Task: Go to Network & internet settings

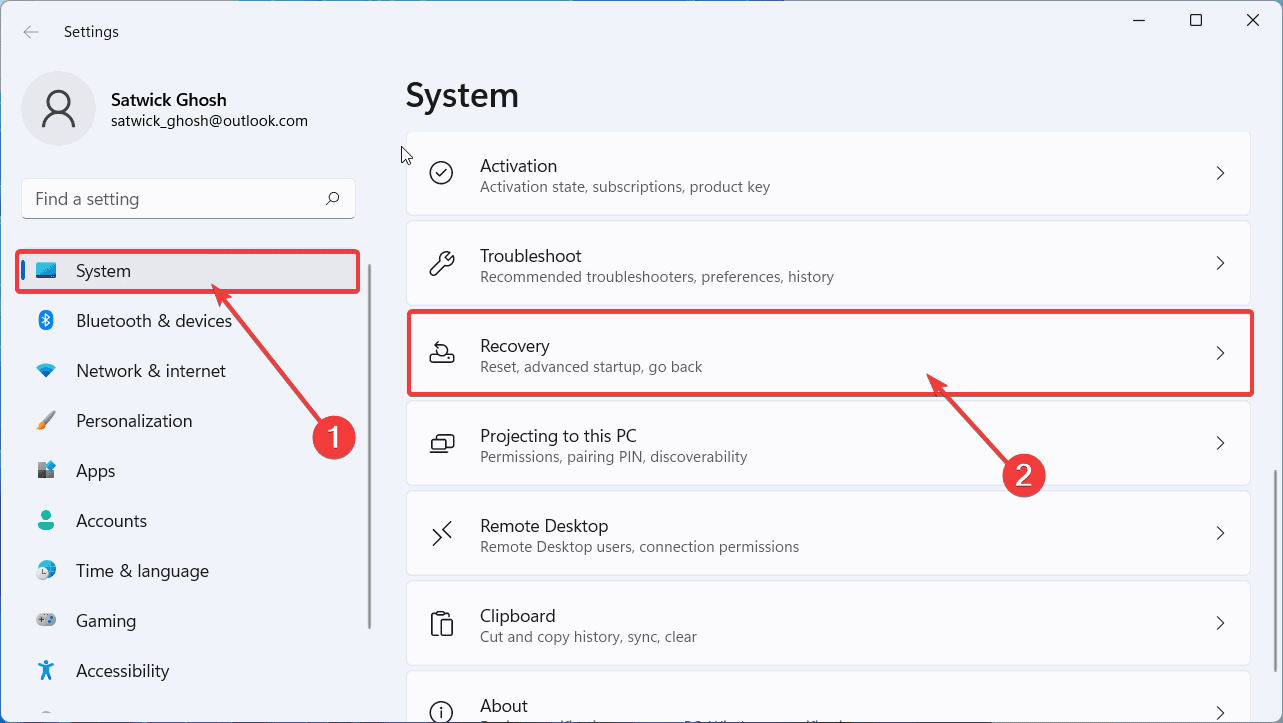Action: [188, 371]
